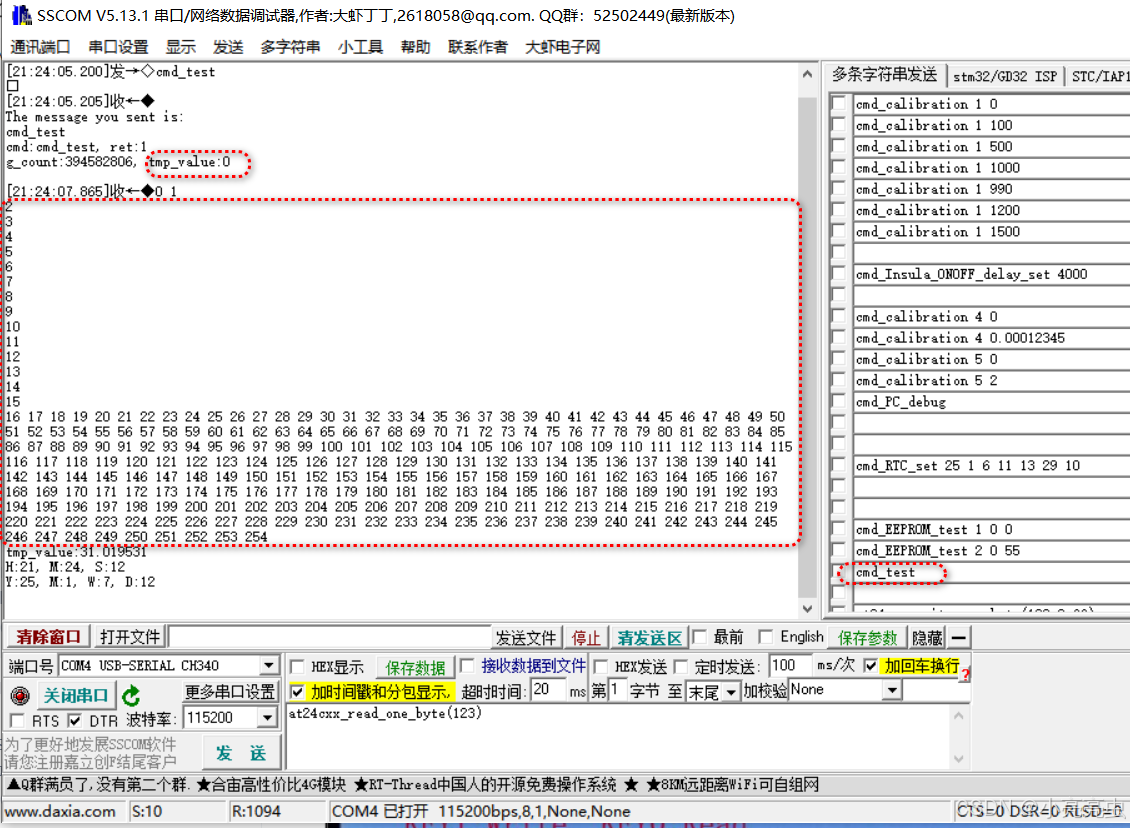Open the 通讯端口 menu
The height and width of the screenshot is (828, 1130).
tap(40, 47)
